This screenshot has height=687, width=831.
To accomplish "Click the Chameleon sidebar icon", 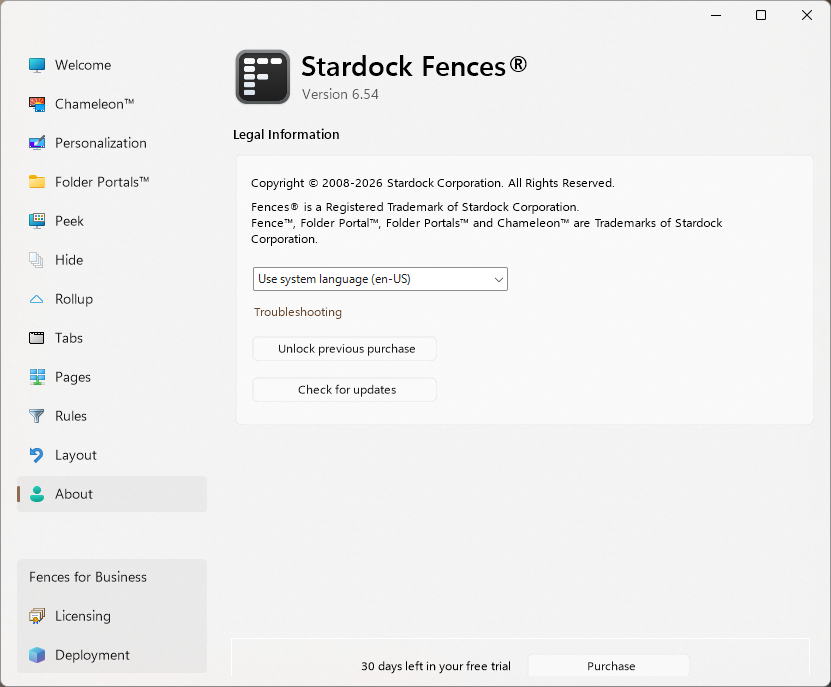I will point(37,104).
